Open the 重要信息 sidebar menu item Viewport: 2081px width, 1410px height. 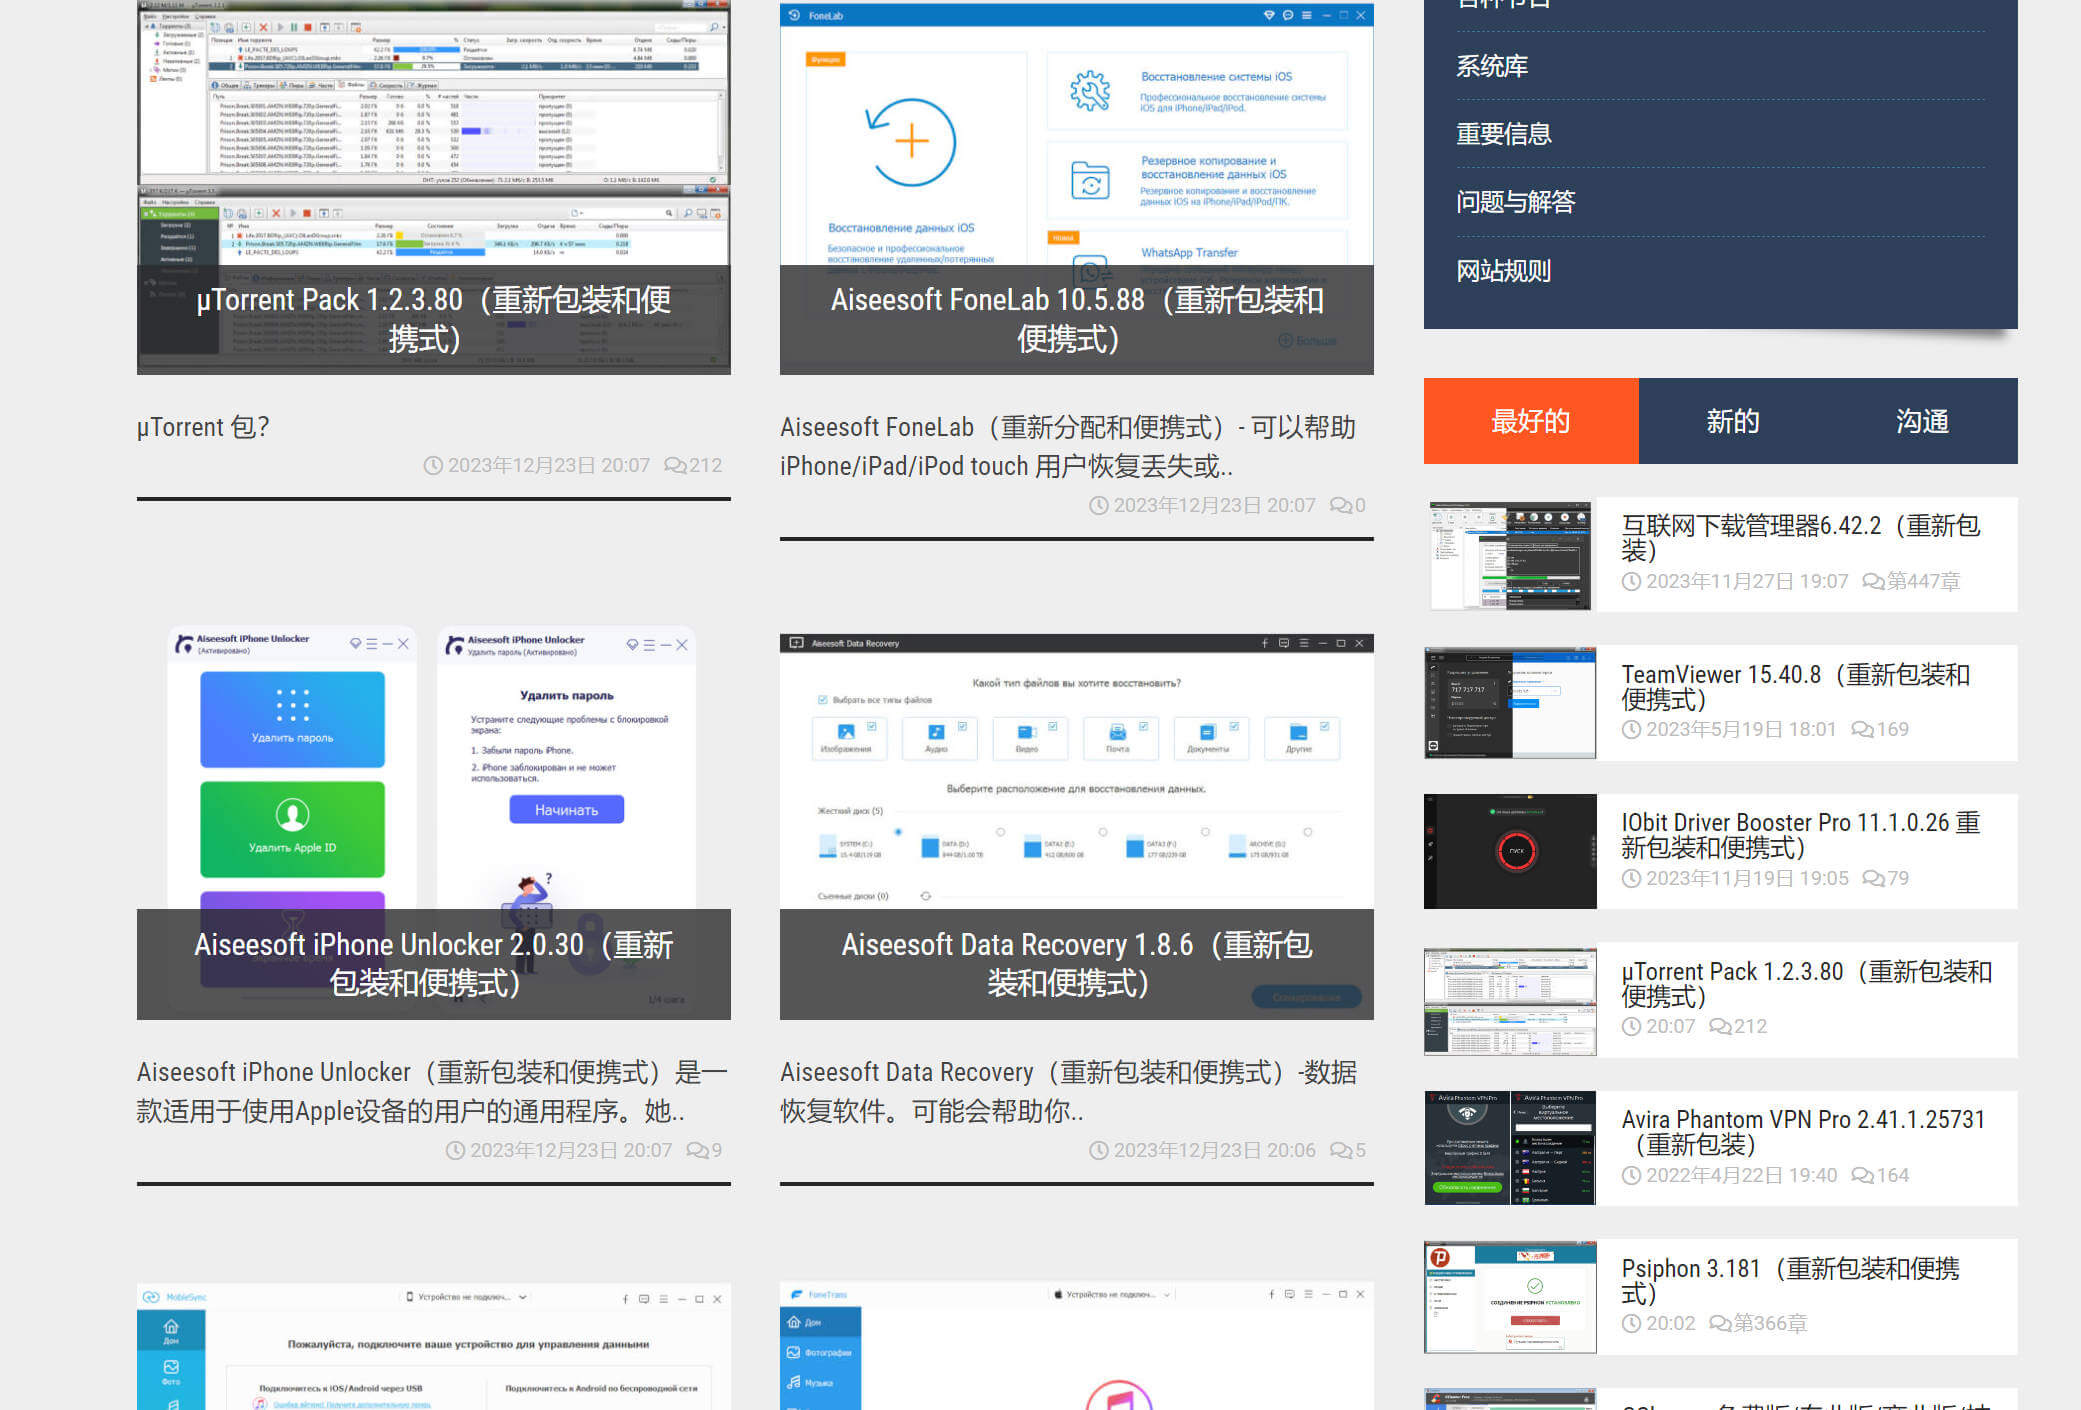(1503, 134)
